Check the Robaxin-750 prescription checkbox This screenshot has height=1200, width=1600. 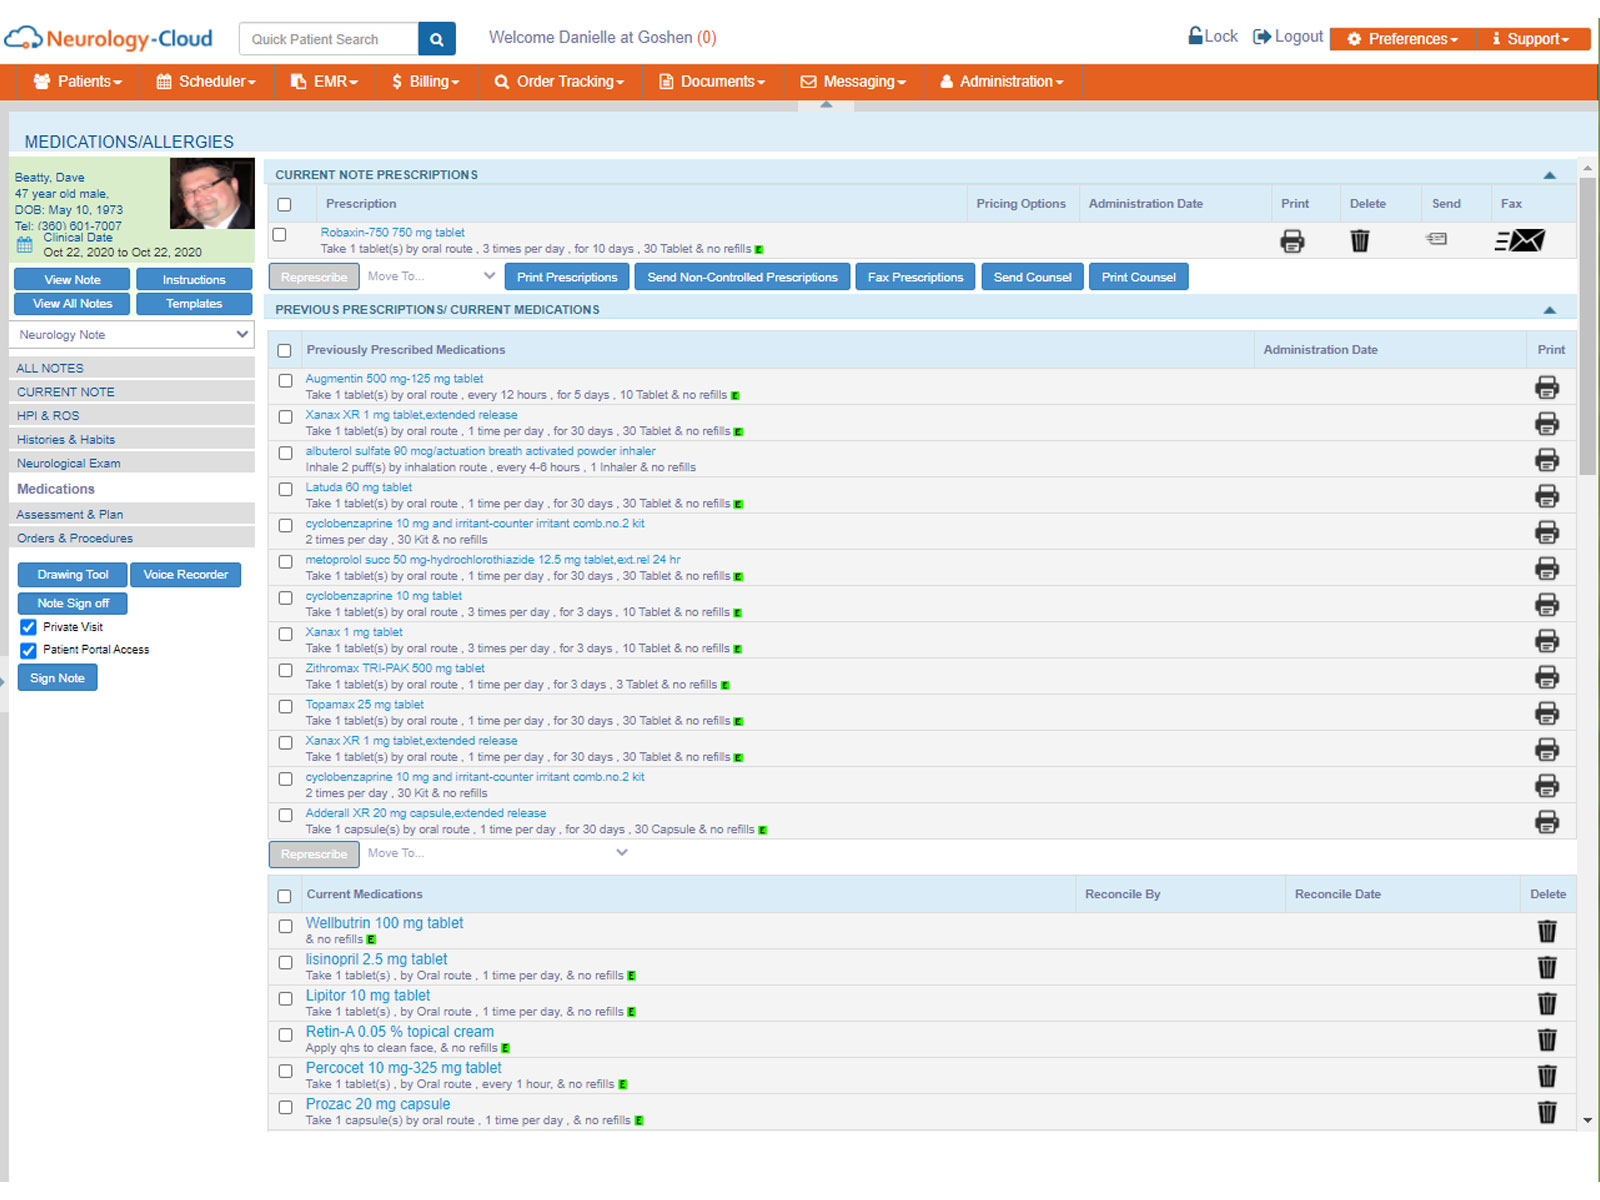[280, 235]
